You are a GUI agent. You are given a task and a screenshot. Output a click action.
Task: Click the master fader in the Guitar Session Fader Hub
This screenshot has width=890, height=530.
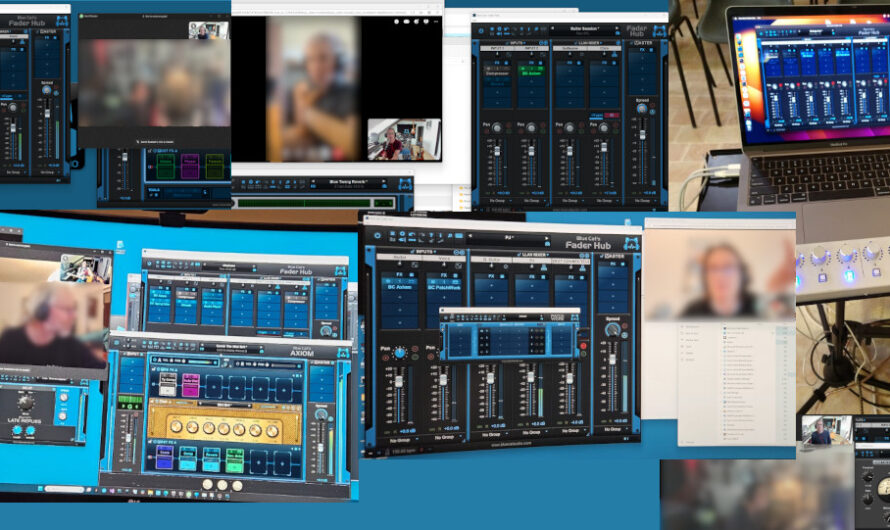[642, 135]
